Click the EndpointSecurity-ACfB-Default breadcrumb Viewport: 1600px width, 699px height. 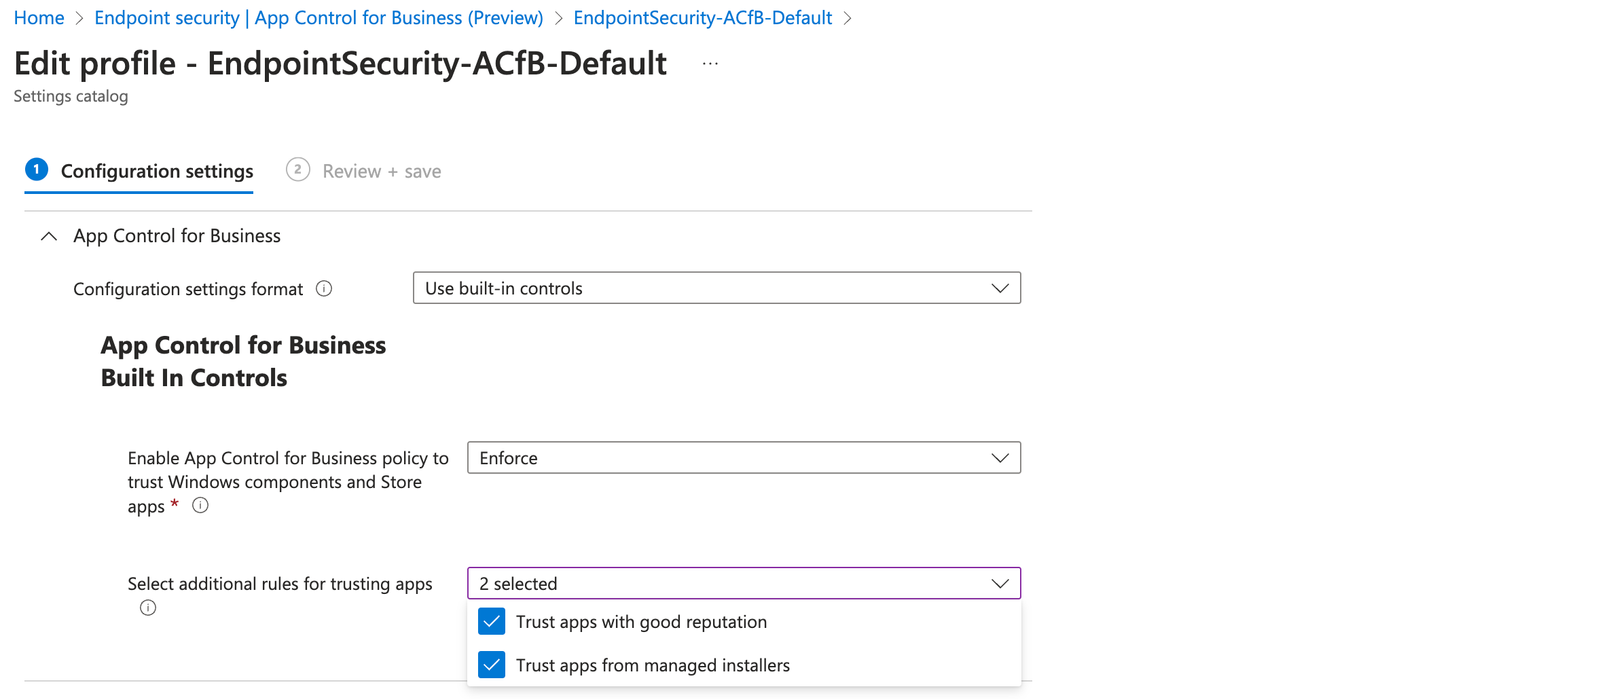click(x=703, y=17)
